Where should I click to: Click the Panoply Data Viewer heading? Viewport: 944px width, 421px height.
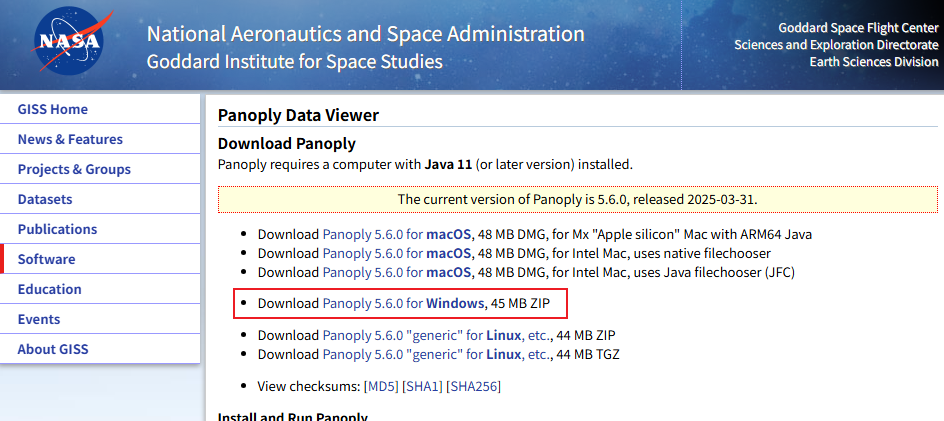point(299,115)
